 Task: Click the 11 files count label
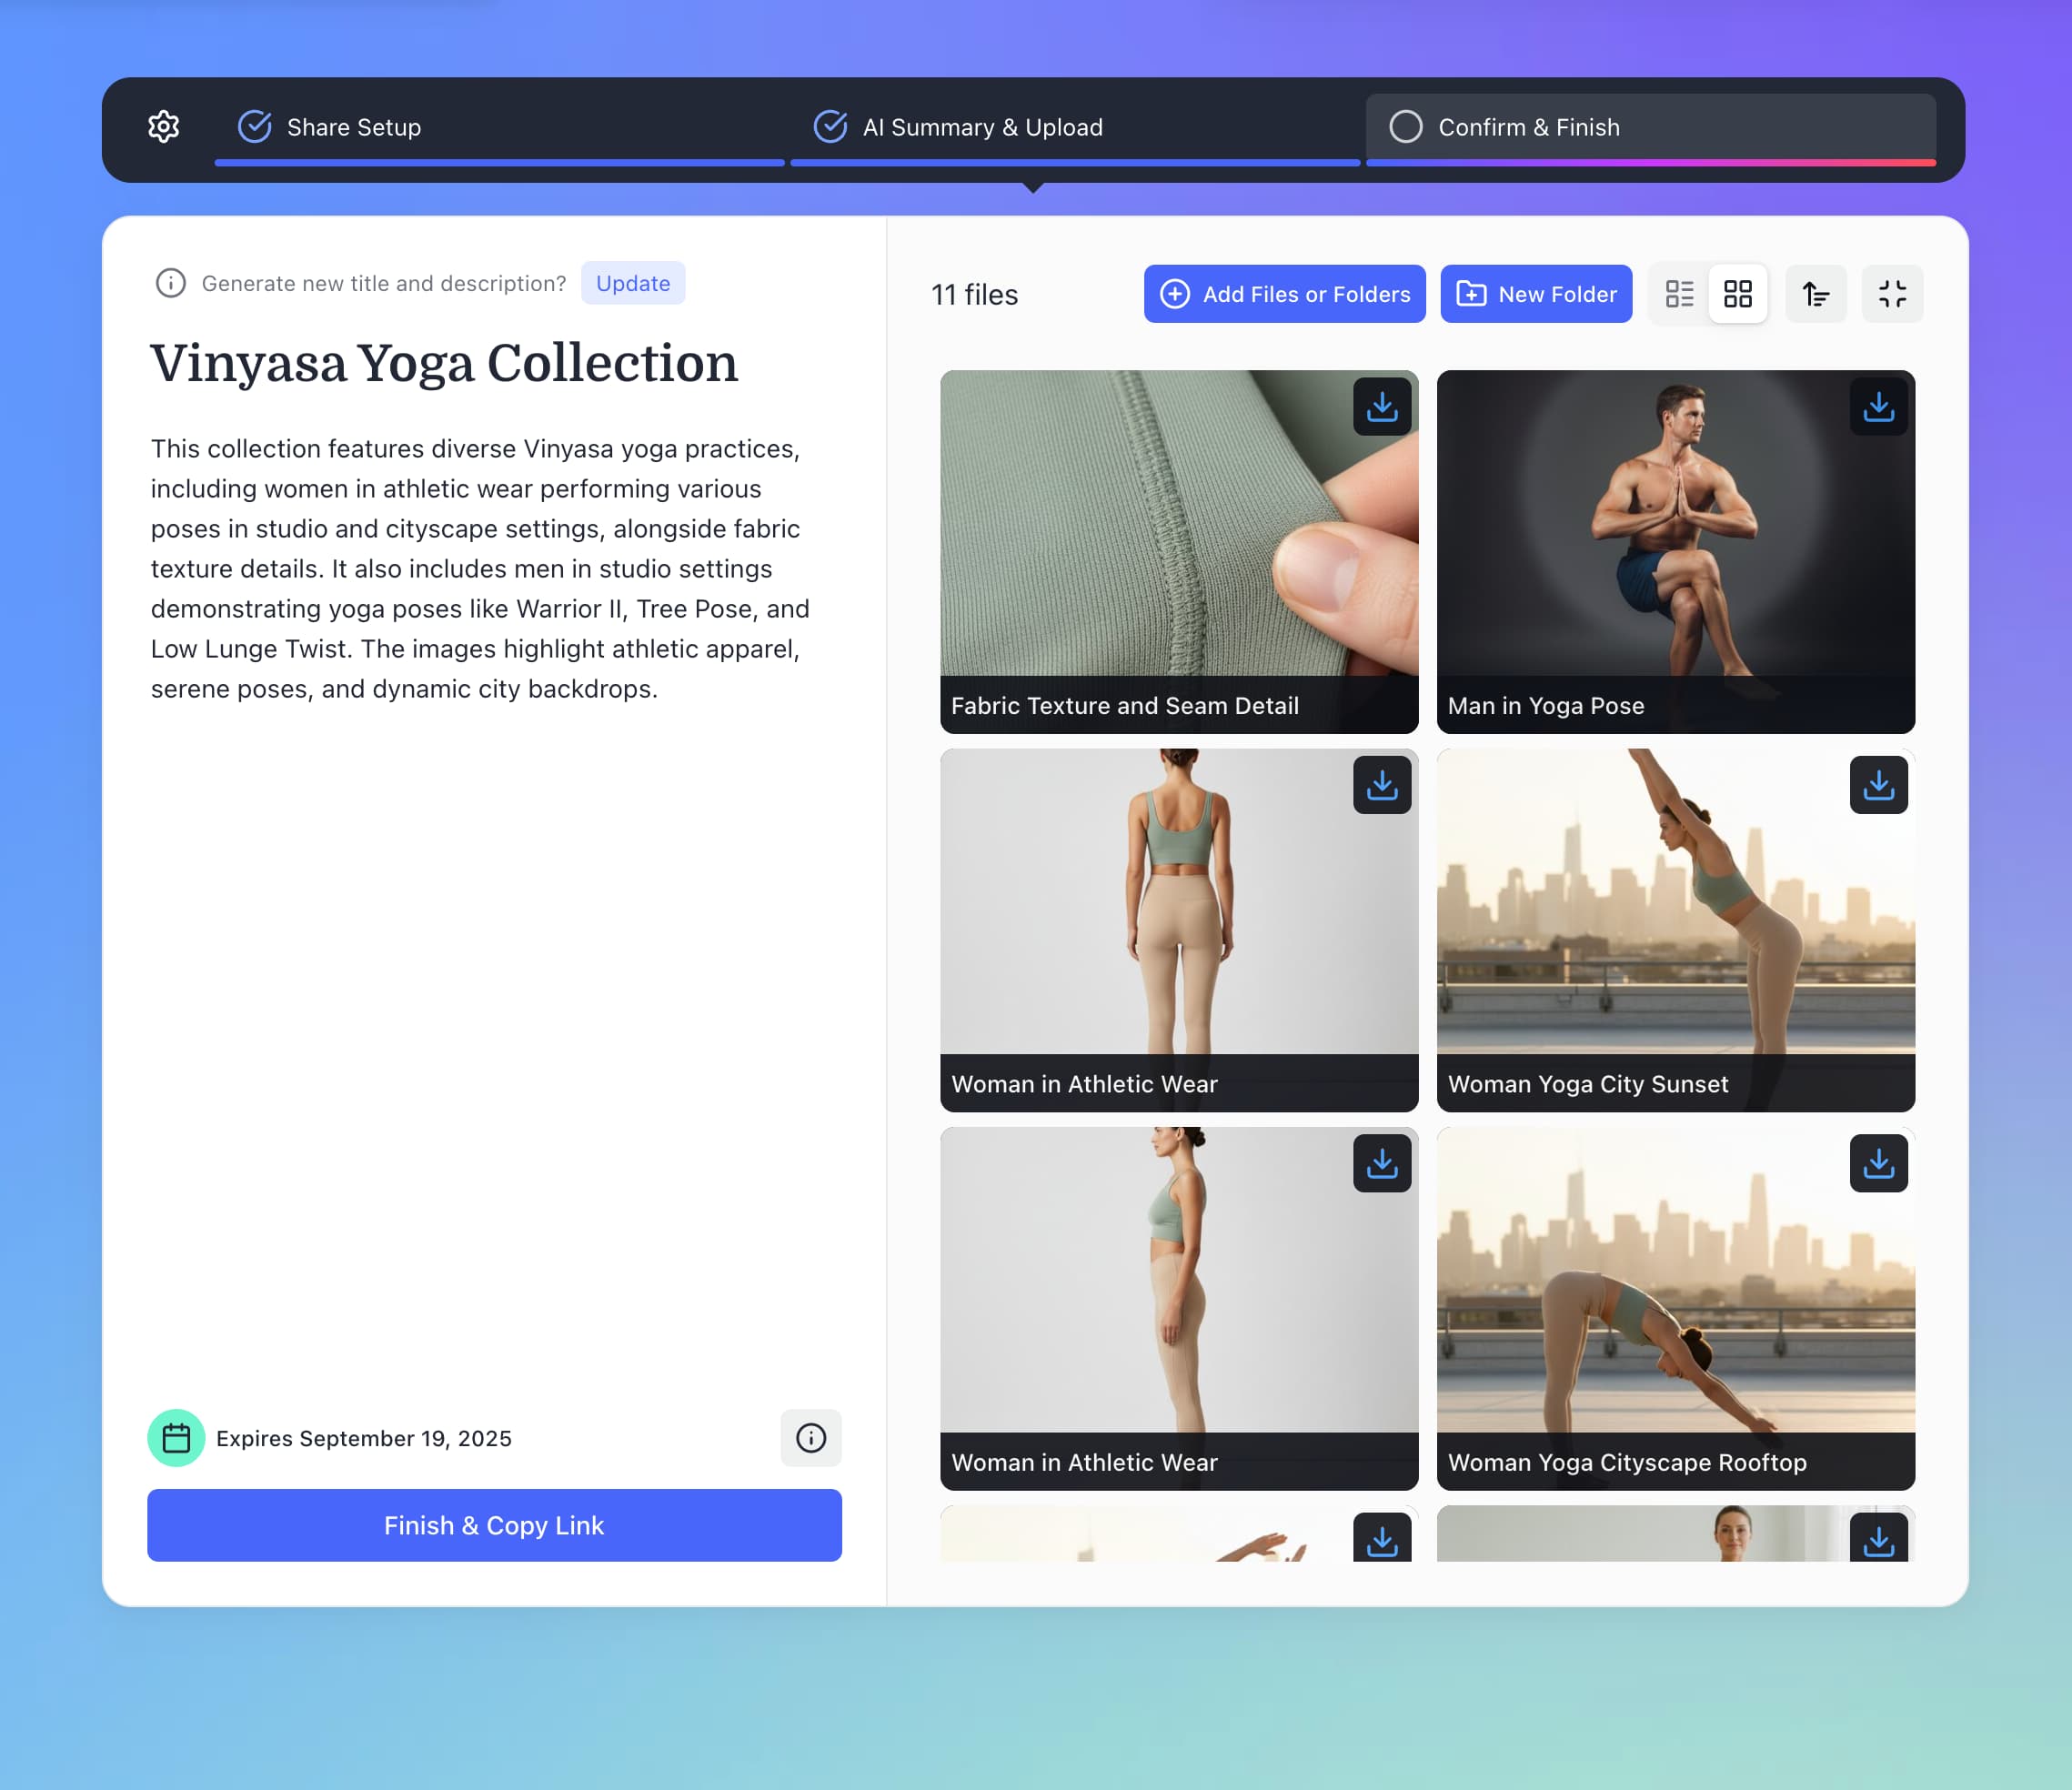974,295
